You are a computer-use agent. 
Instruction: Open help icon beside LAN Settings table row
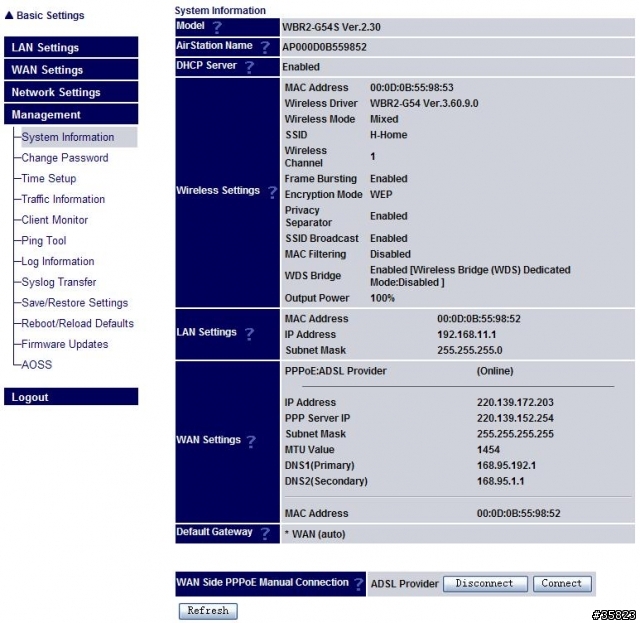[249, 333]
